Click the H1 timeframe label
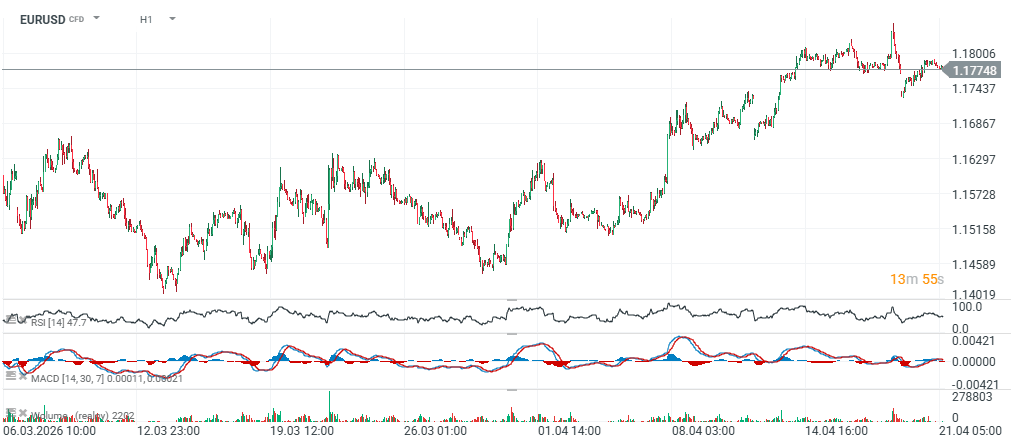 click(146, 19)
